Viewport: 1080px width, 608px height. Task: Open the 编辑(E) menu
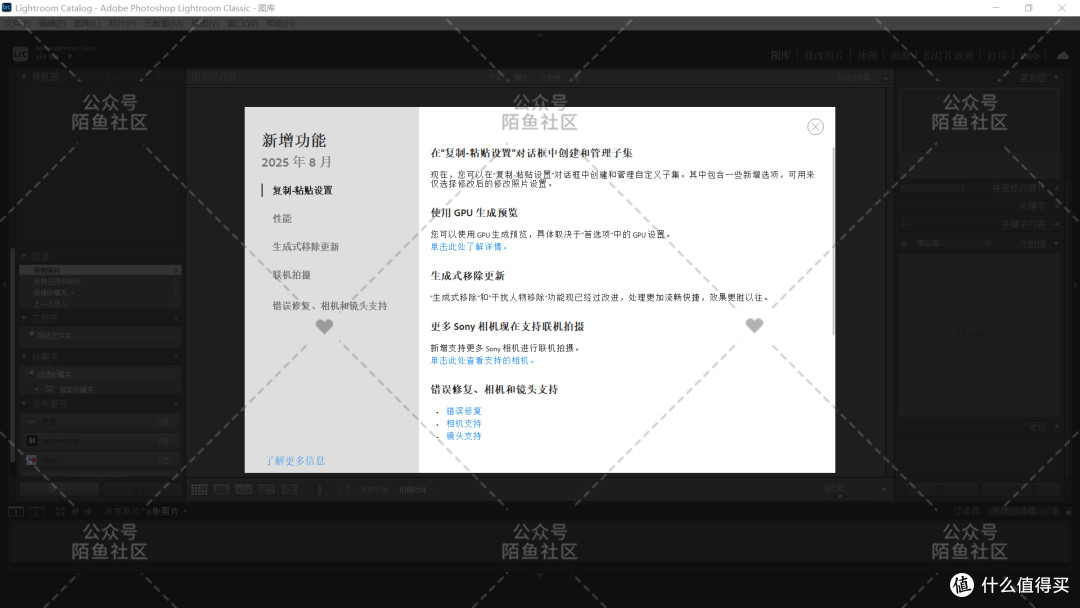pos(52,23)
